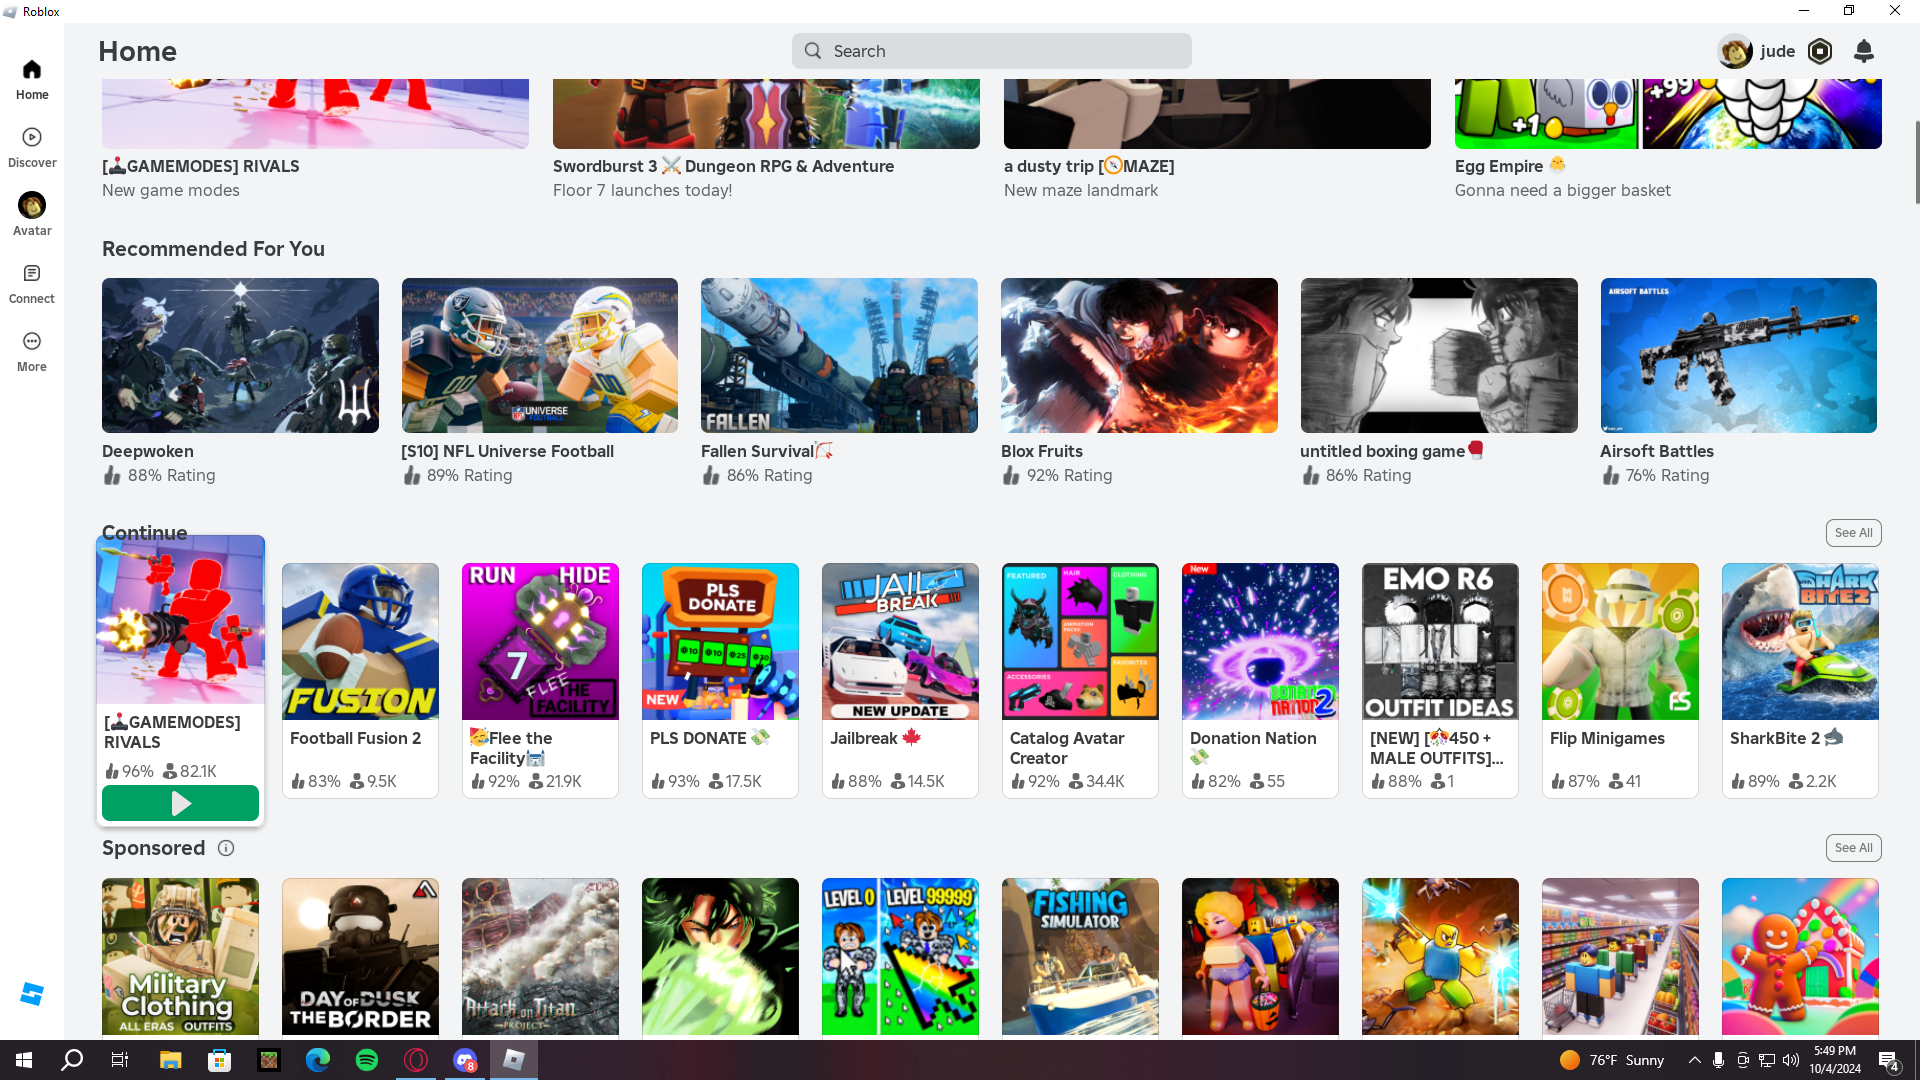Open Spotify from the taskbar
Image resolution: width=1920 pixels, height=1080 pixels.
tap(367, 1060)
